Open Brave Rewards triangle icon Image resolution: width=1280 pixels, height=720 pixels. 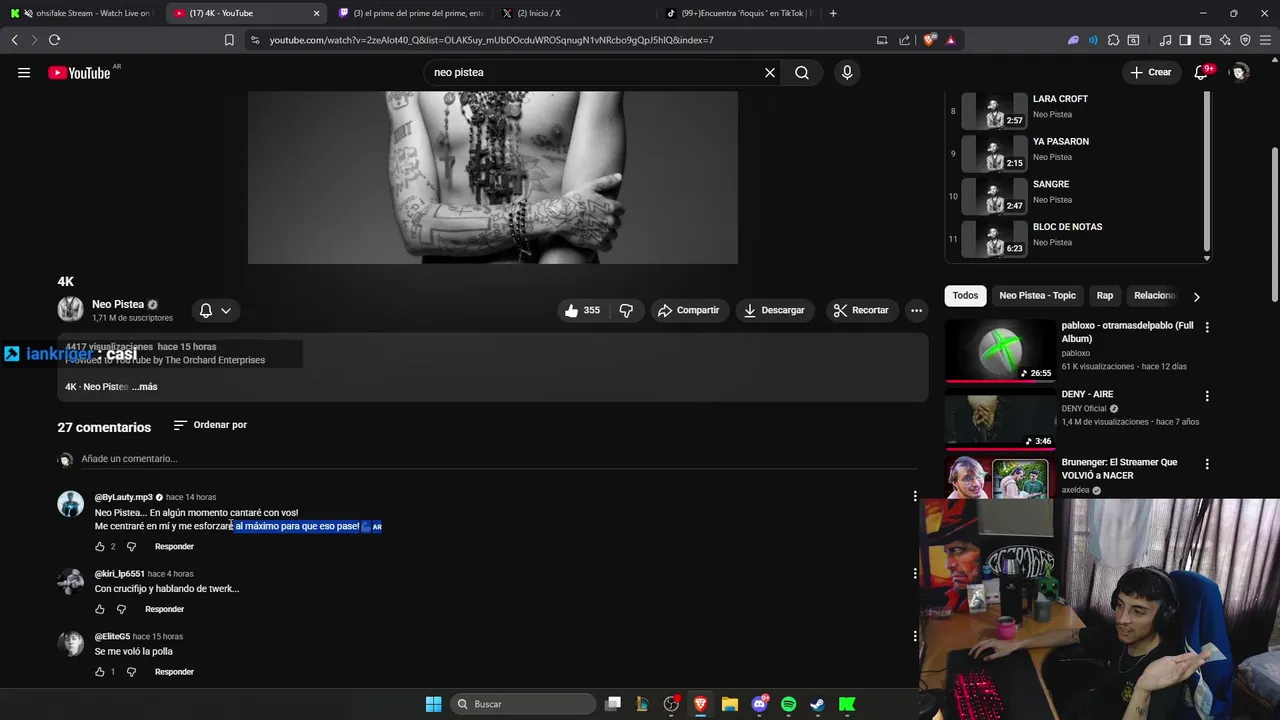(950, 40)
